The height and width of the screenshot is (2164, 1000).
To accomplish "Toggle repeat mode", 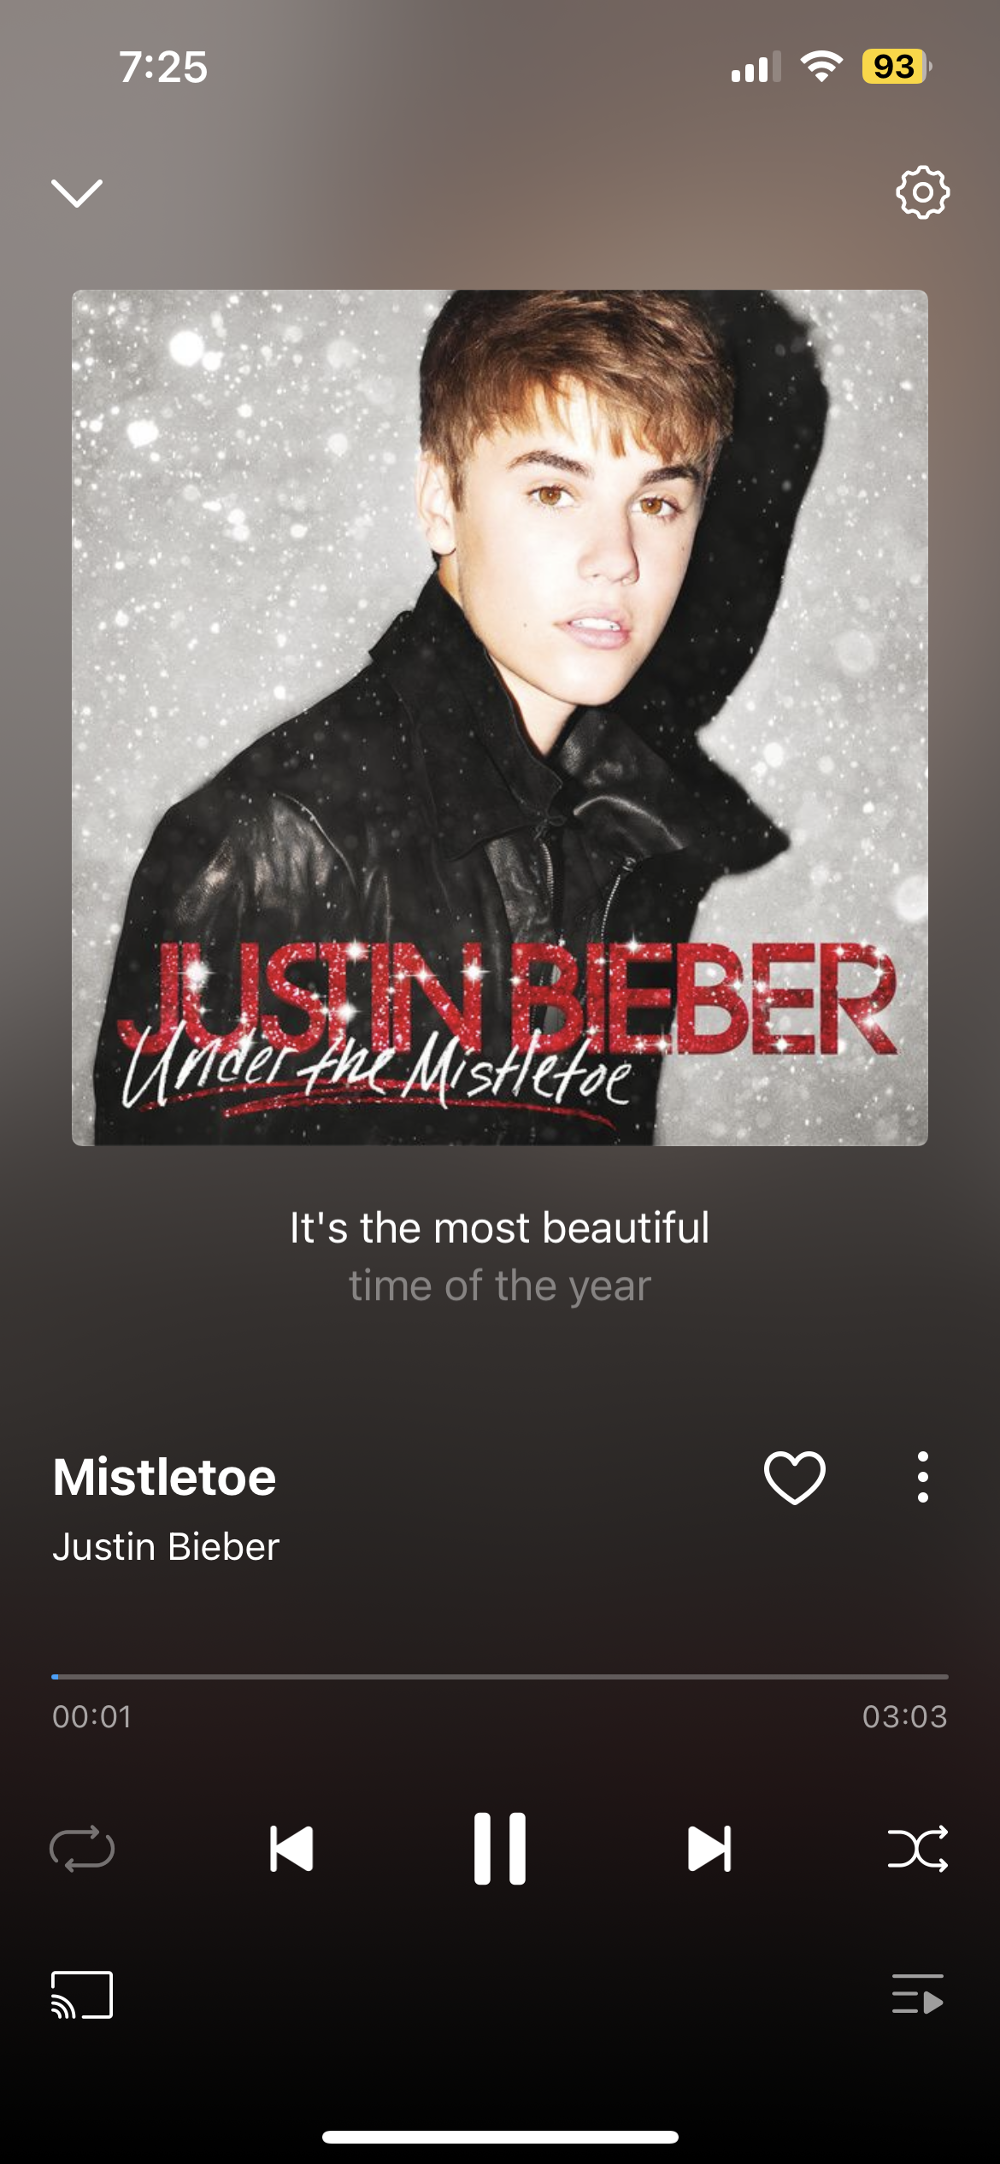I will pos(82,1848).
